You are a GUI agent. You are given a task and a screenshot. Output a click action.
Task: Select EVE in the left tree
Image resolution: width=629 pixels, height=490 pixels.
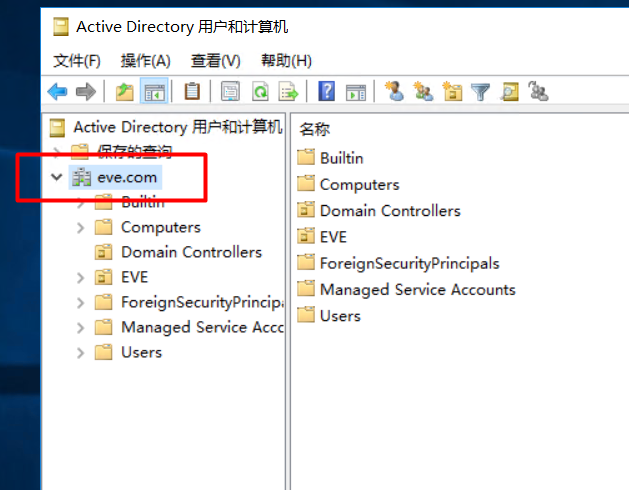(134, 277)
